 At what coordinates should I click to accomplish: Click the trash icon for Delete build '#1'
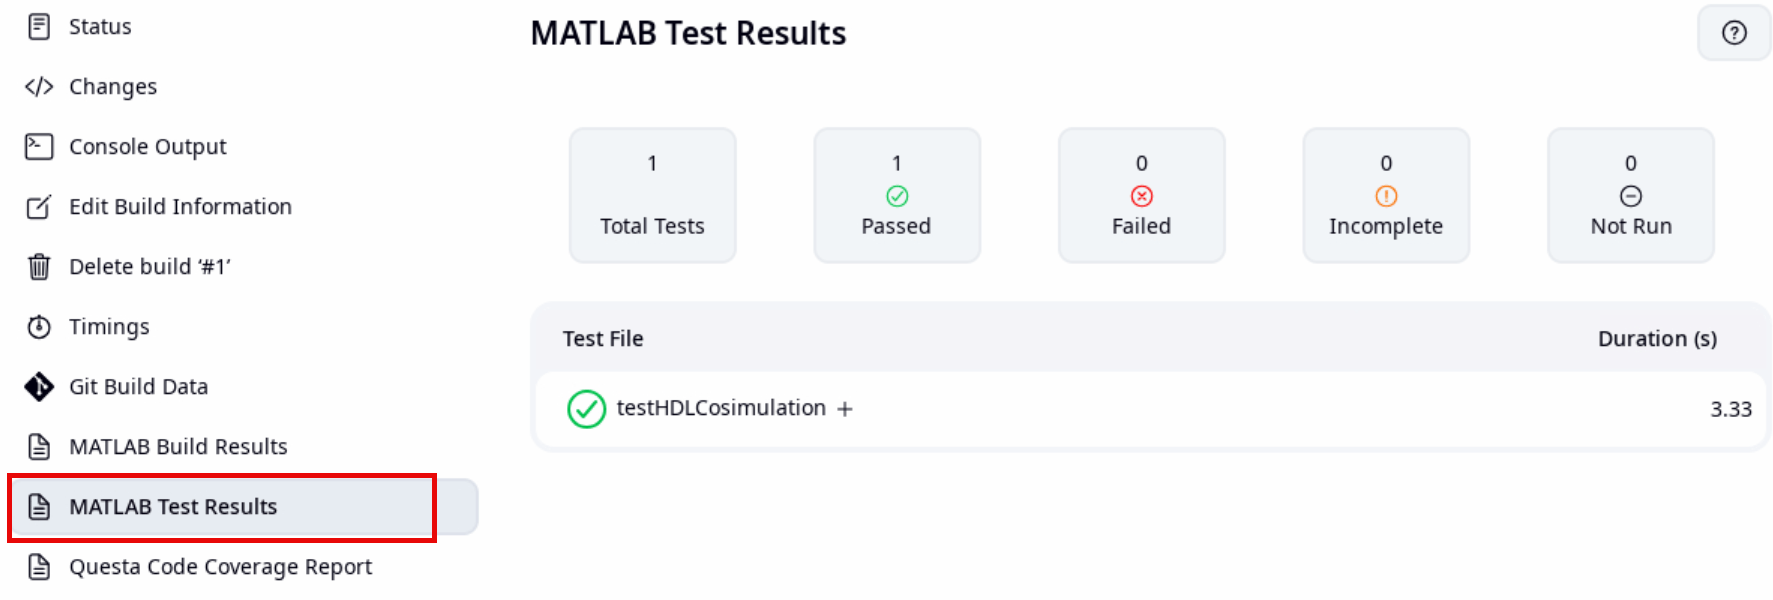coord(38,266)
